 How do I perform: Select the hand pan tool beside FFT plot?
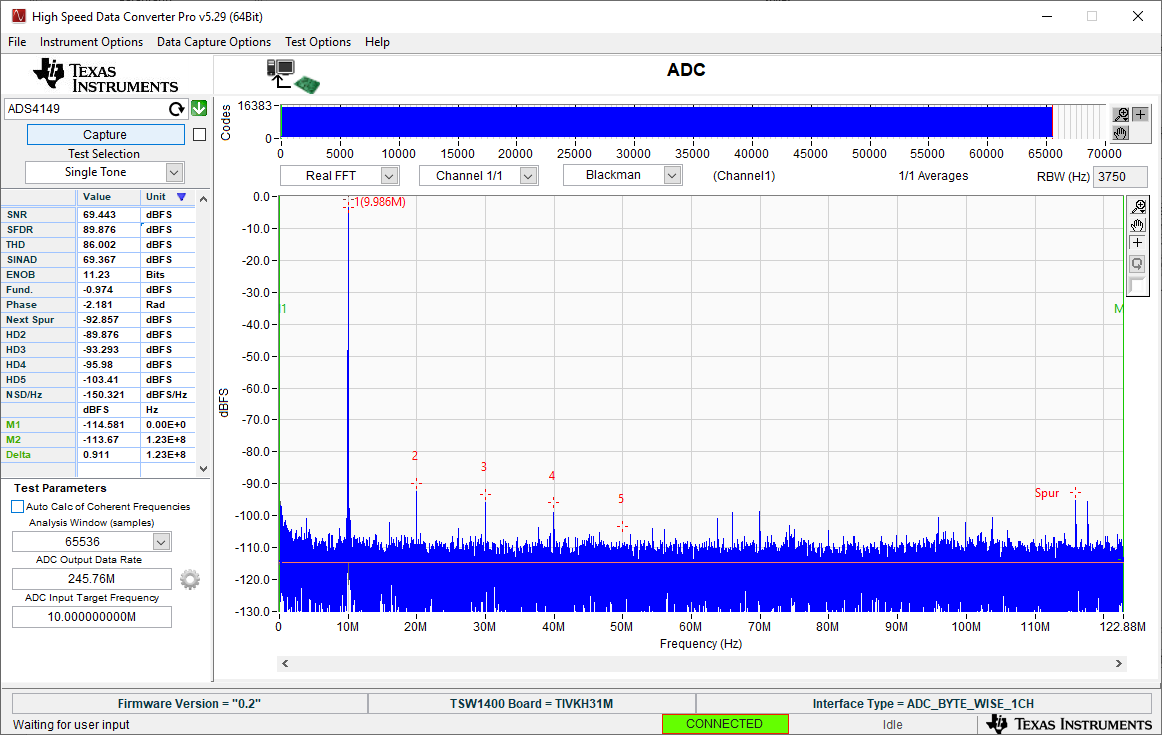coord(1138,225)
